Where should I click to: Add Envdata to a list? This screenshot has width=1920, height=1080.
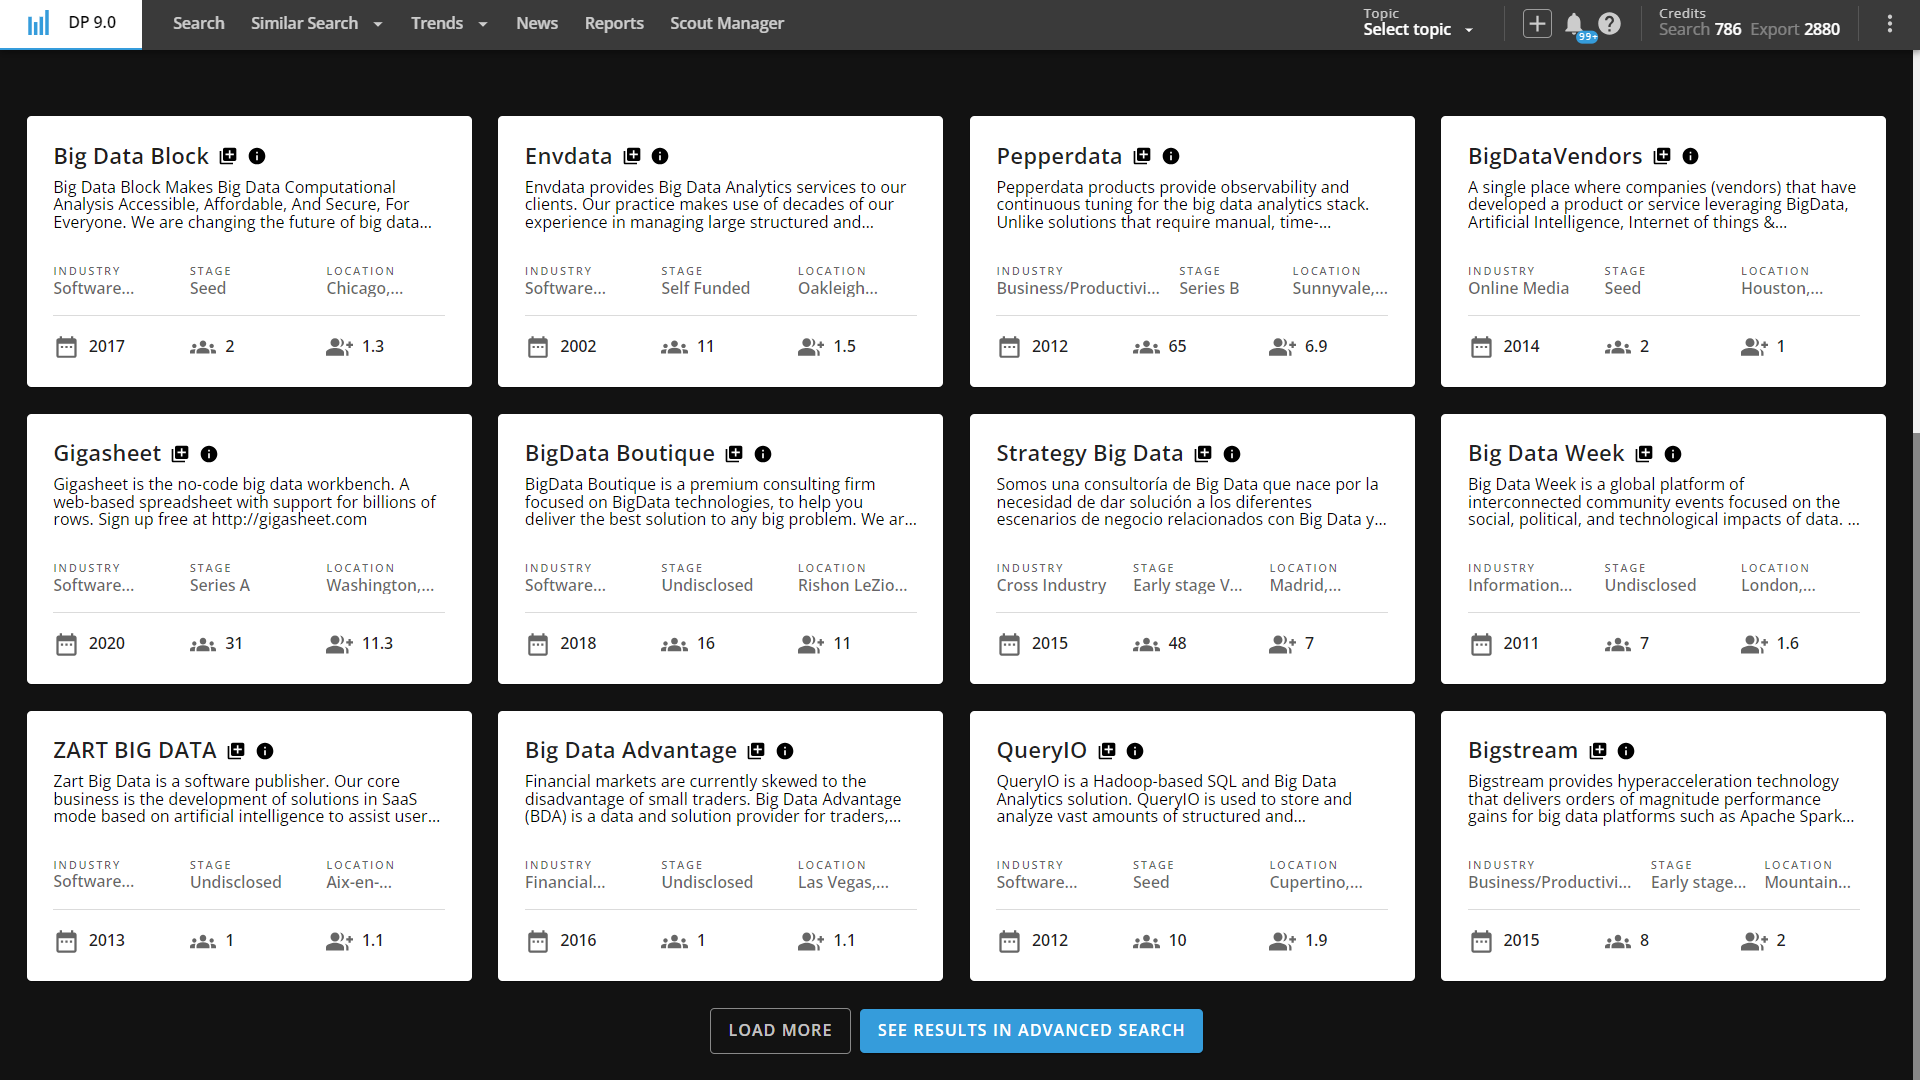[632, 156]
